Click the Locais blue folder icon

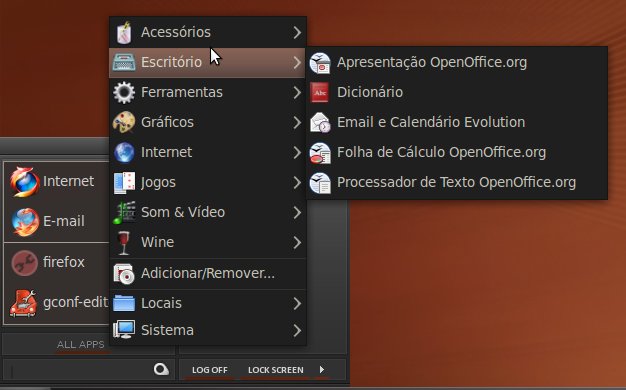coord(124,303)
